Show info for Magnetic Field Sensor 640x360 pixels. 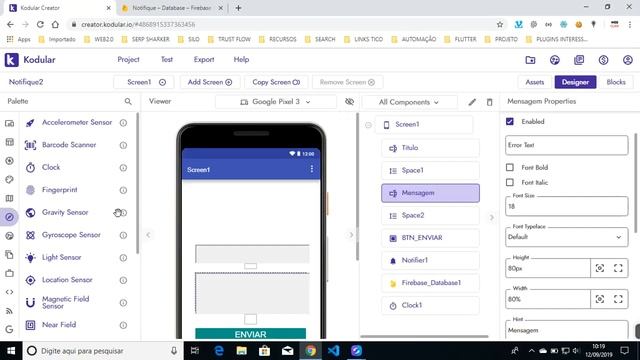(123, 302)
